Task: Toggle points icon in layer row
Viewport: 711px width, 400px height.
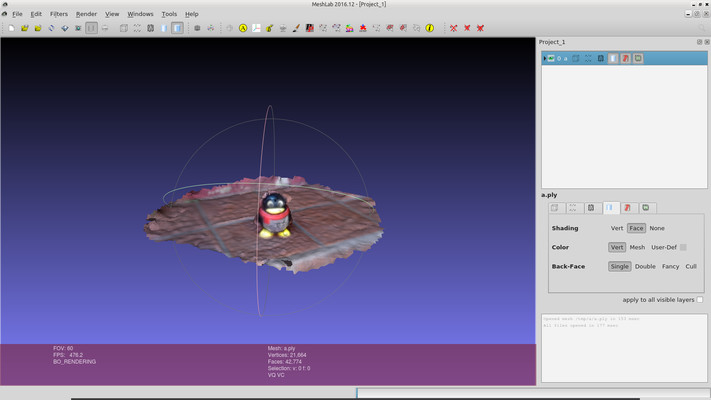Action: coord(588,59)
